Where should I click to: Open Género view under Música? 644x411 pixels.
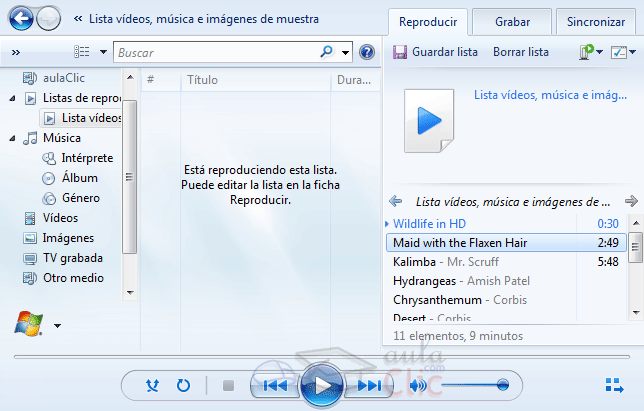tap(71, 198)
